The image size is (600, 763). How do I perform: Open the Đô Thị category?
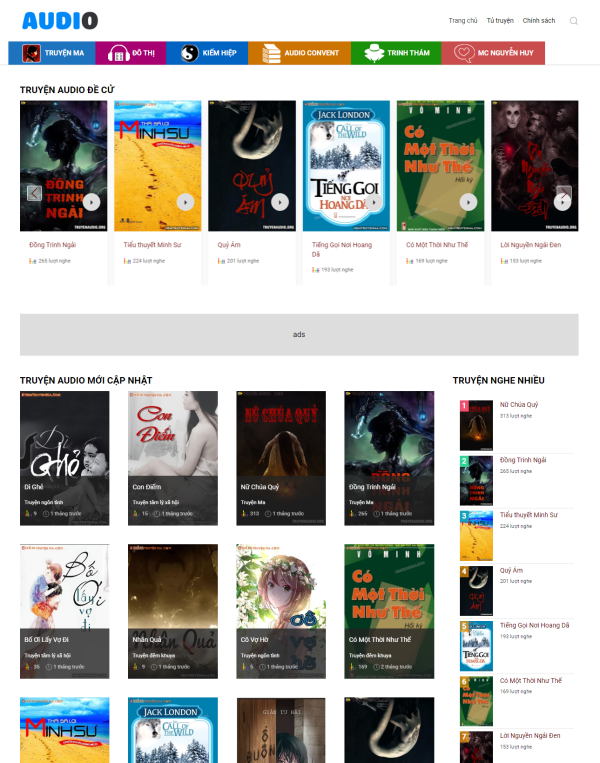[137, 53]
